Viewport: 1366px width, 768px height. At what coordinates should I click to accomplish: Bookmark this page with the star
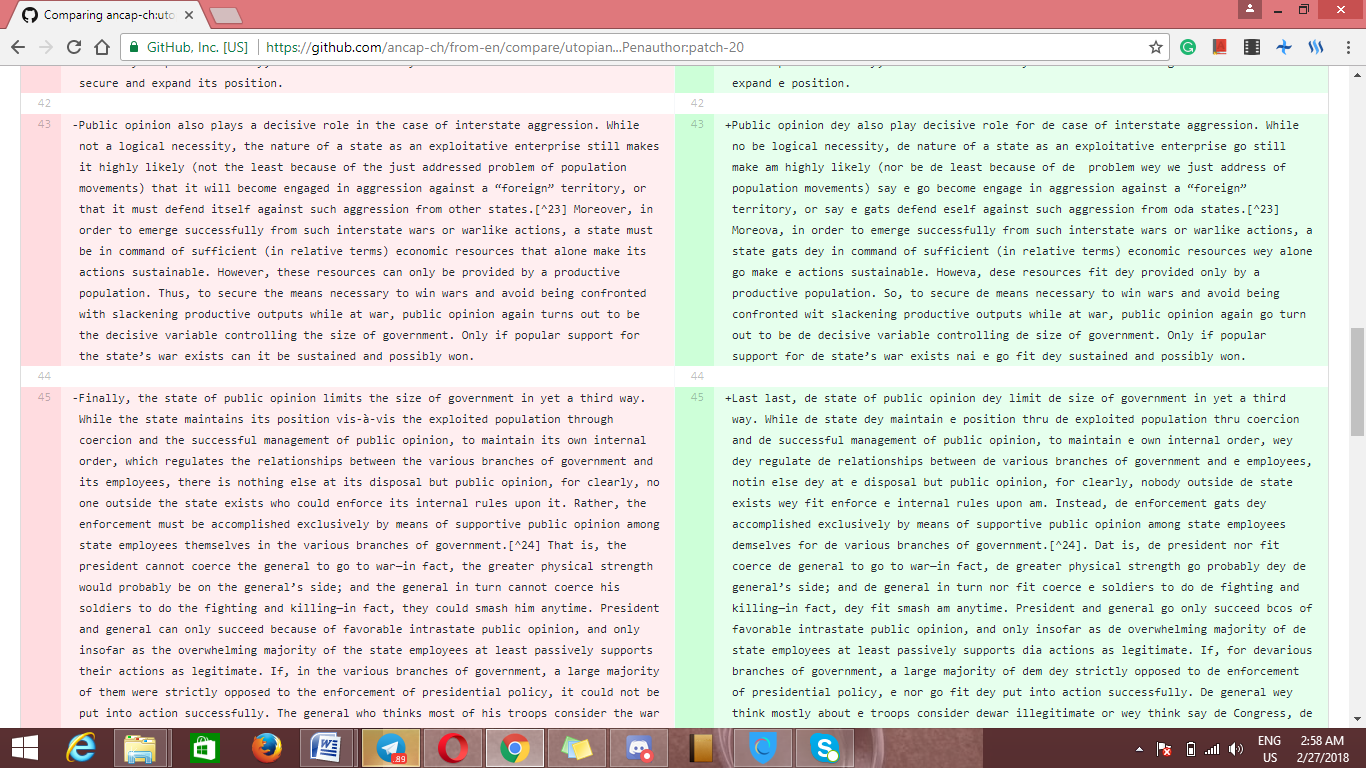(1156, 47)
